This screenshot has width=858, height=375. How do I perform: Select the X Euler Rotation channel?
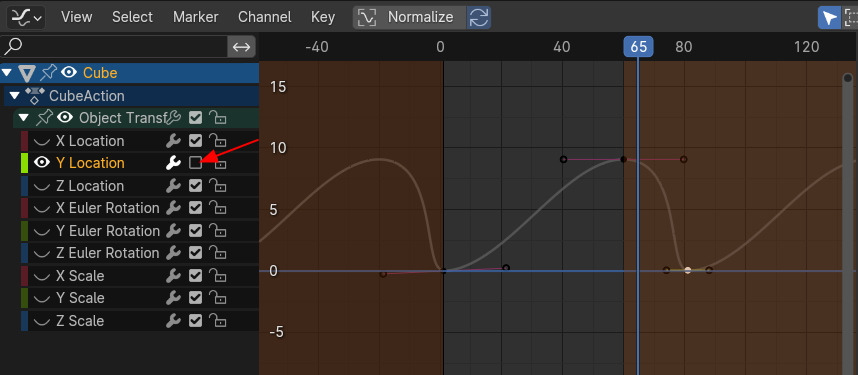tap(108, 209)
